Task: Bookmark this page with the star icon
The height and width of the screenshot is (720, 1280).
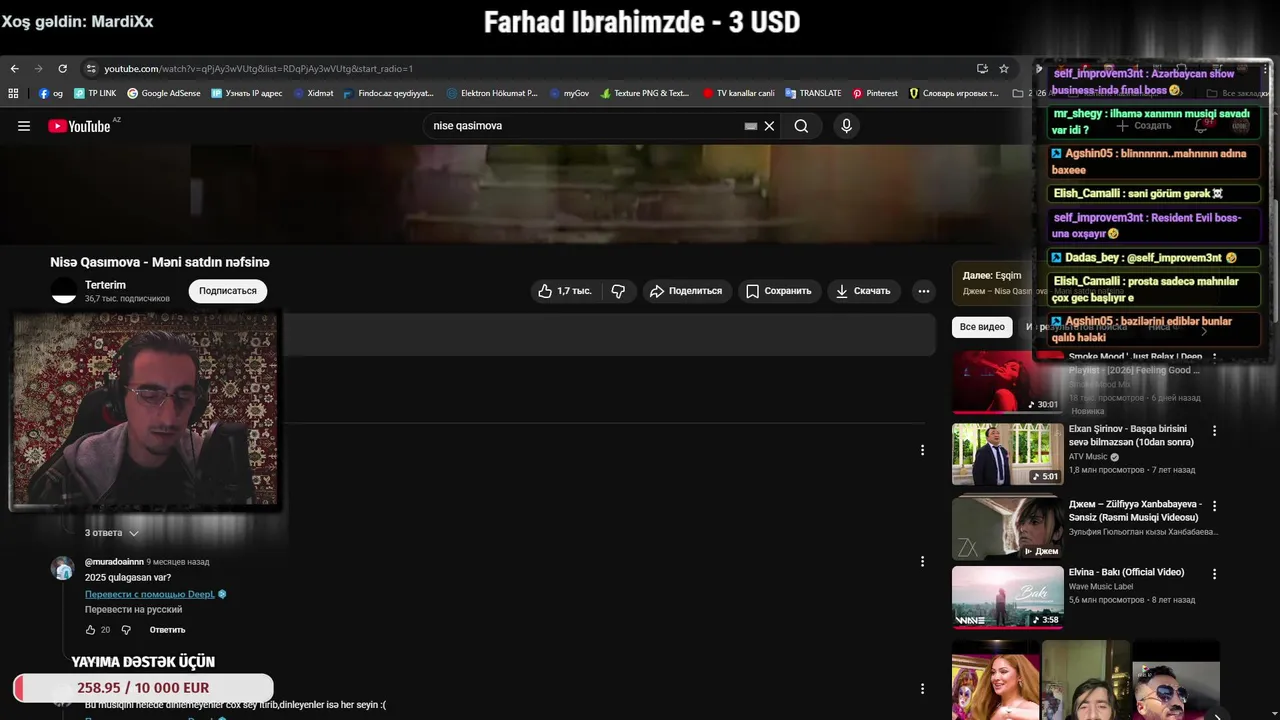Action: click(x=1004, y=69)
